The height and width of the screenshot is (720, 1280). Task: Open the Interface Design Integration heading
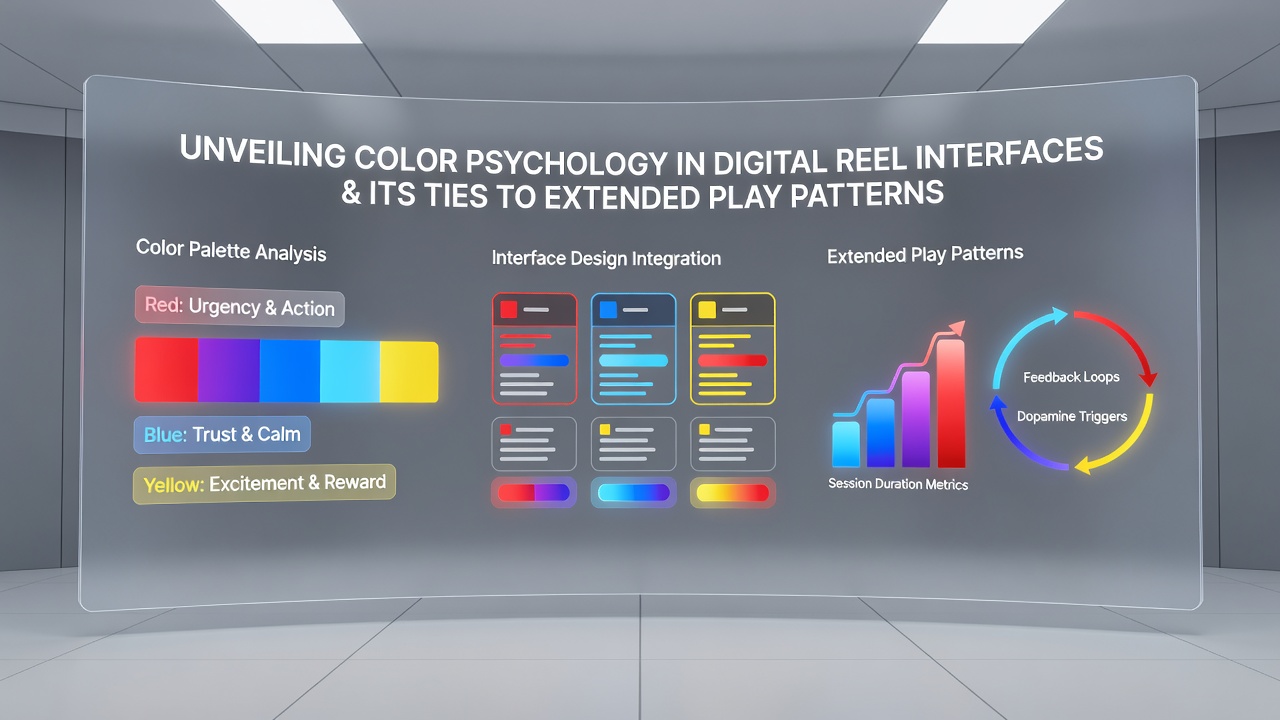[606, 258]
